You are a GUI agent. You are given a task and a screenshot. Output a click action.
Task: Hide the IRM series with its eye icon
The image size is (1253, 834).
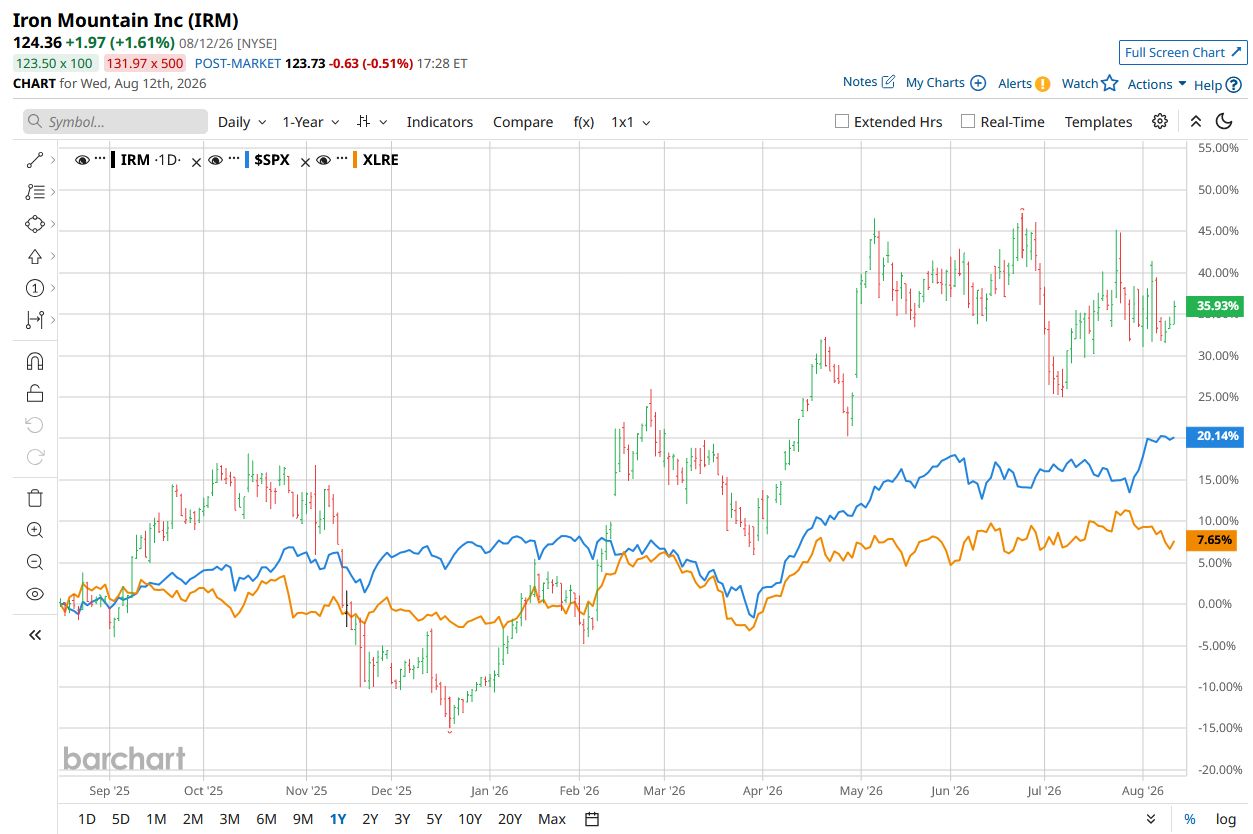pyautogui.click(x=82, y=159)
